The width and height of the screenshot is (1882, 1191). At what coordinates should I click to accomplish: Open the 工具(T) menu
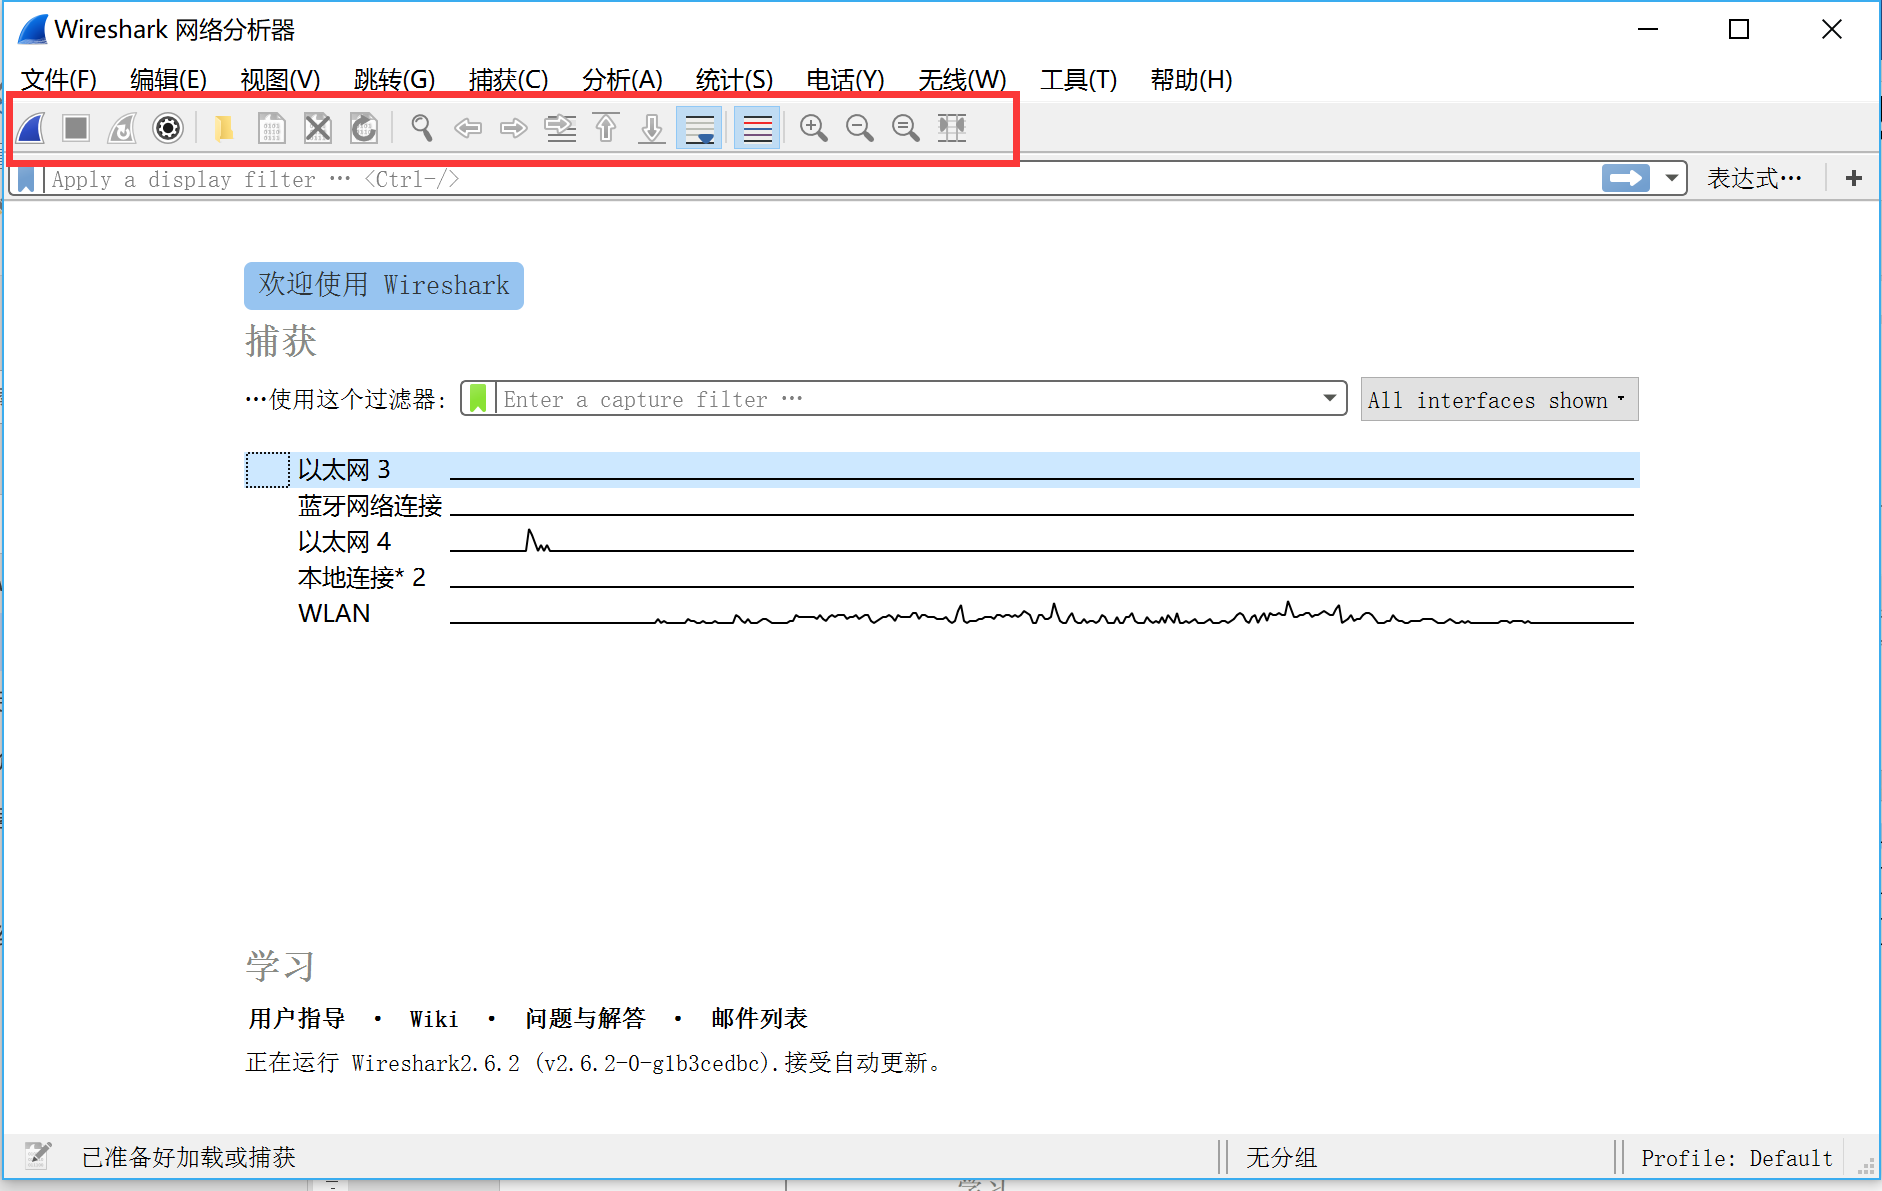(x=1079, y=80)
